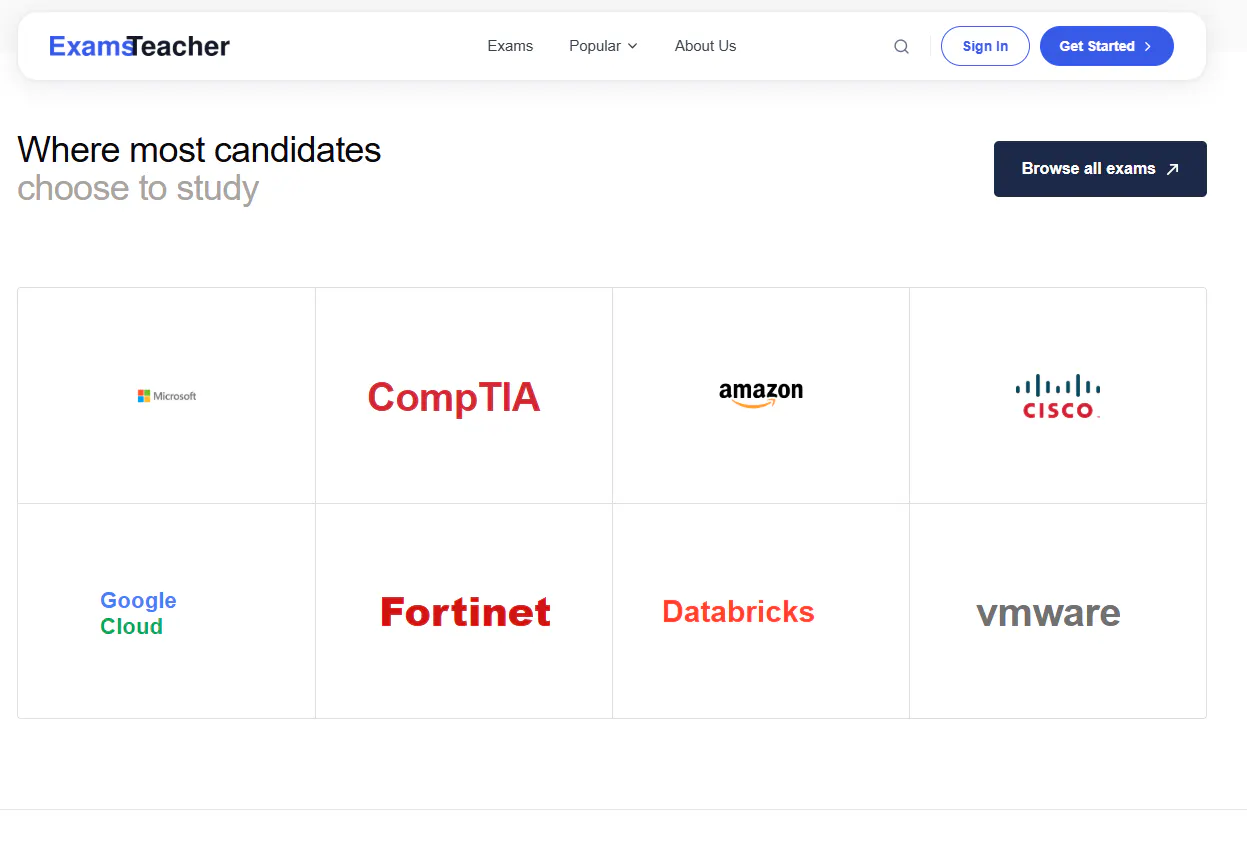Open the Amazon logo tile
Screen dimensions: 1247x847
point(761,396)
